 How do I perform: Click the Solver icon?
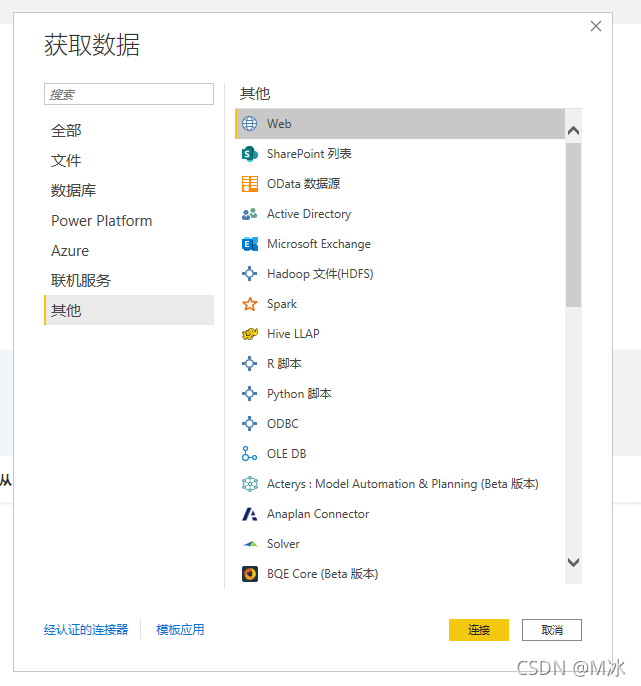(250, 544)
